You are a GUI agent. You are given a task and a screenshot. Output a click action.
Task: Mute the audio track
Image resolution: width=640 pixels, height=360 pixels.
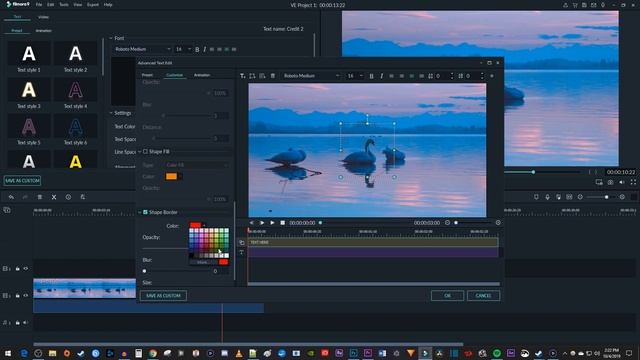[x=26, y=322]
